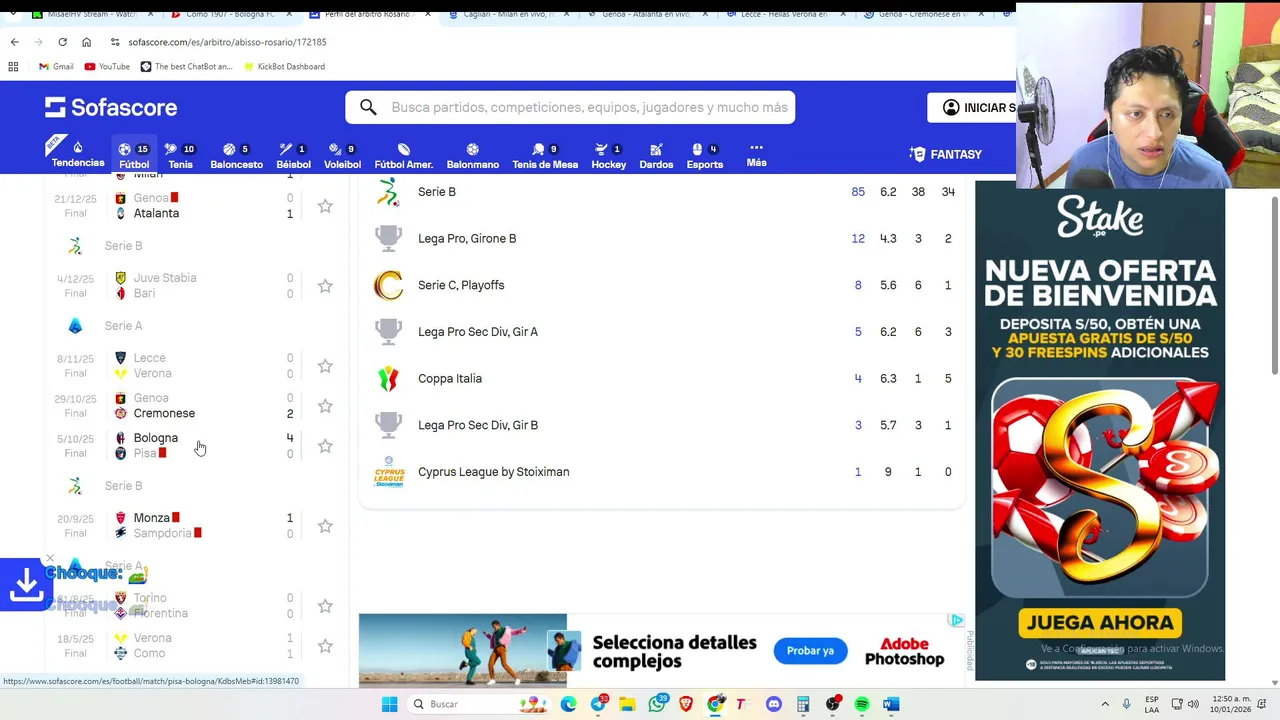The height and width of the screenshot is (720, 1280).
Task: Select the Fútbol sport icon
Action: (x=134, y=155)
